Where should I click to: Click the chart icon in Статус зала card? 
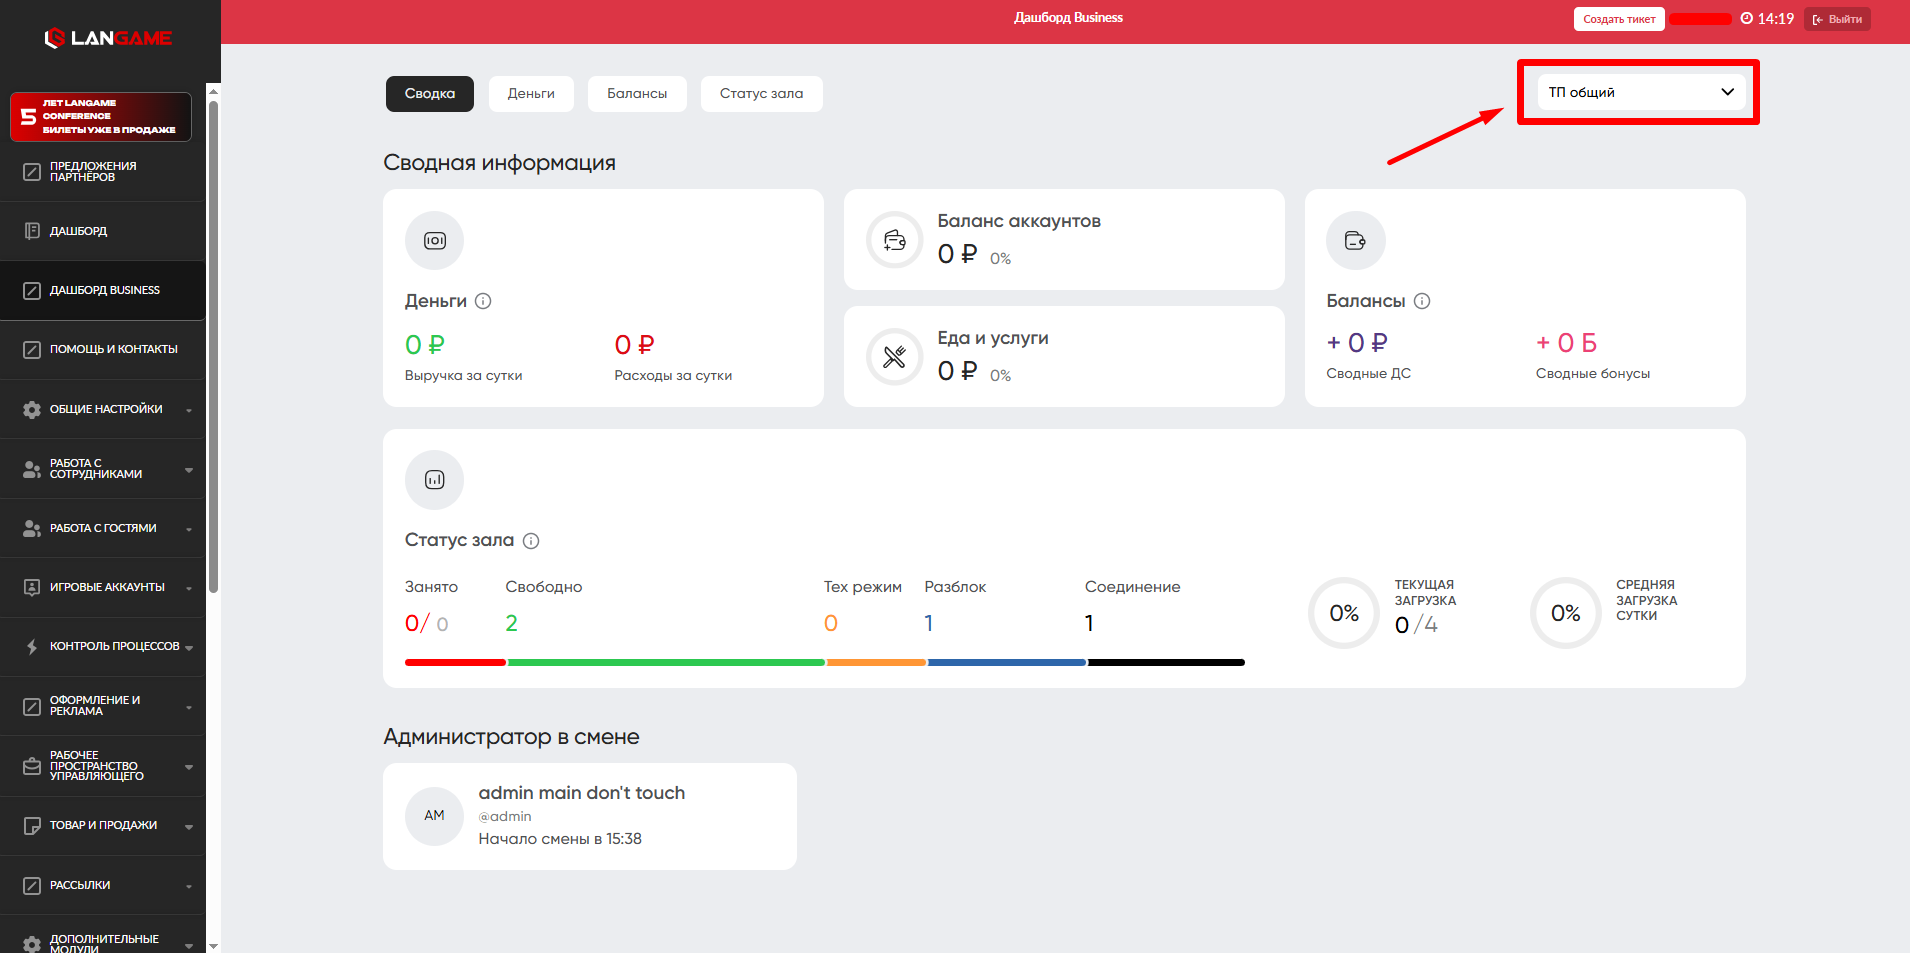click(x=434, y=480)
